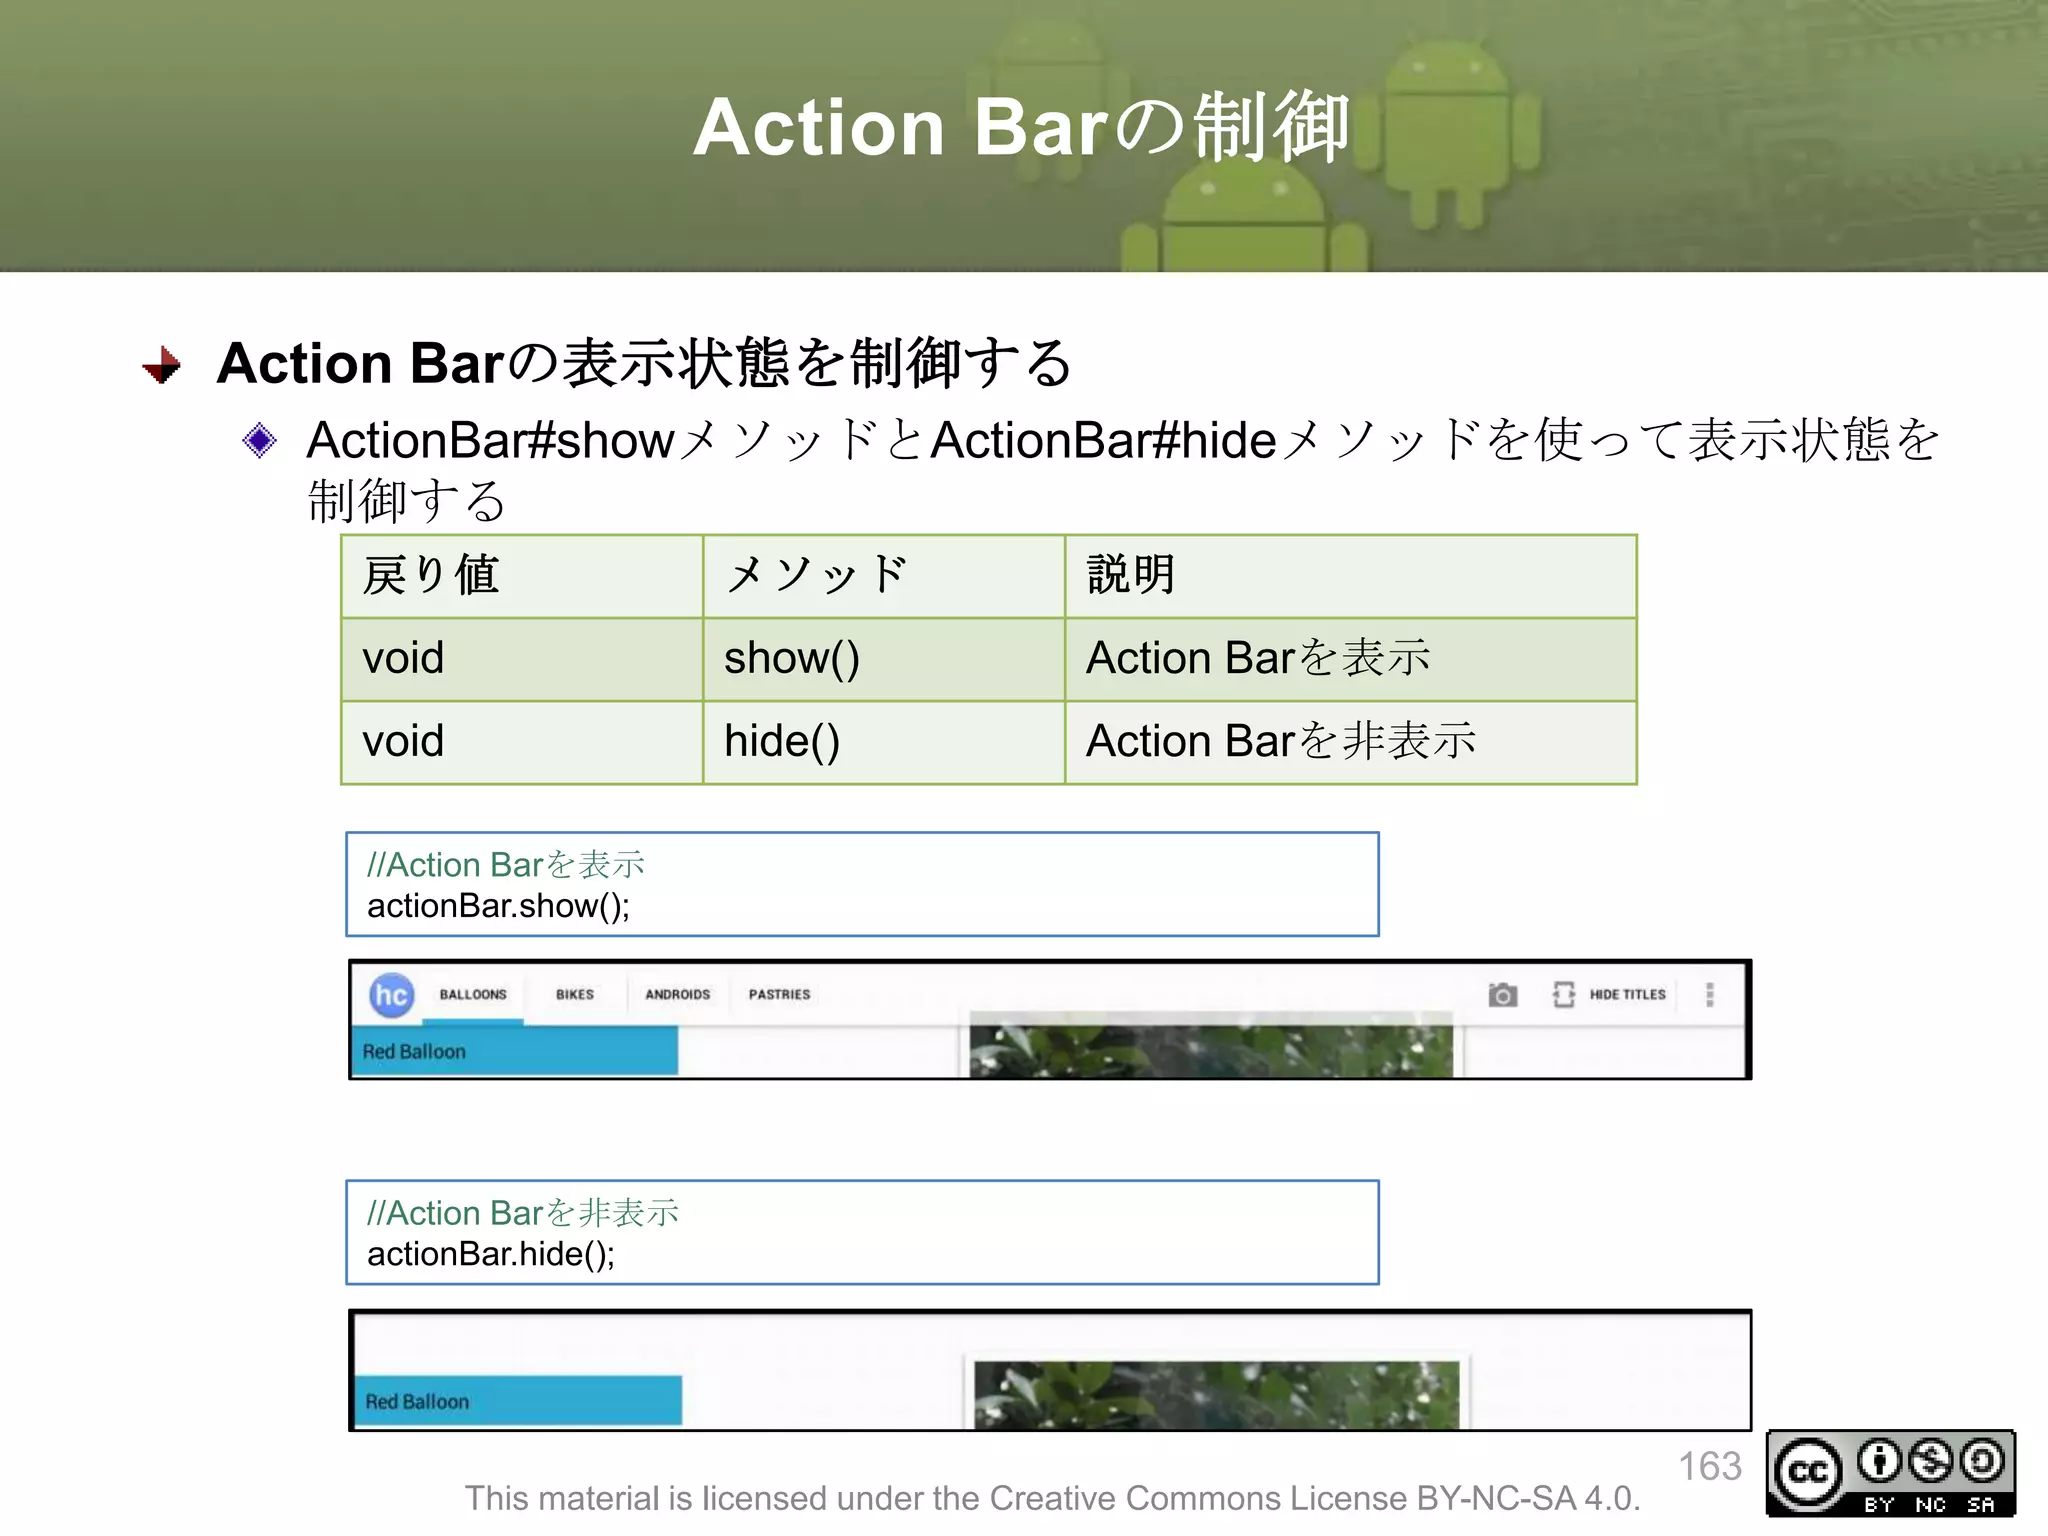Click the 戻り値 table header

tap(522, 576)
